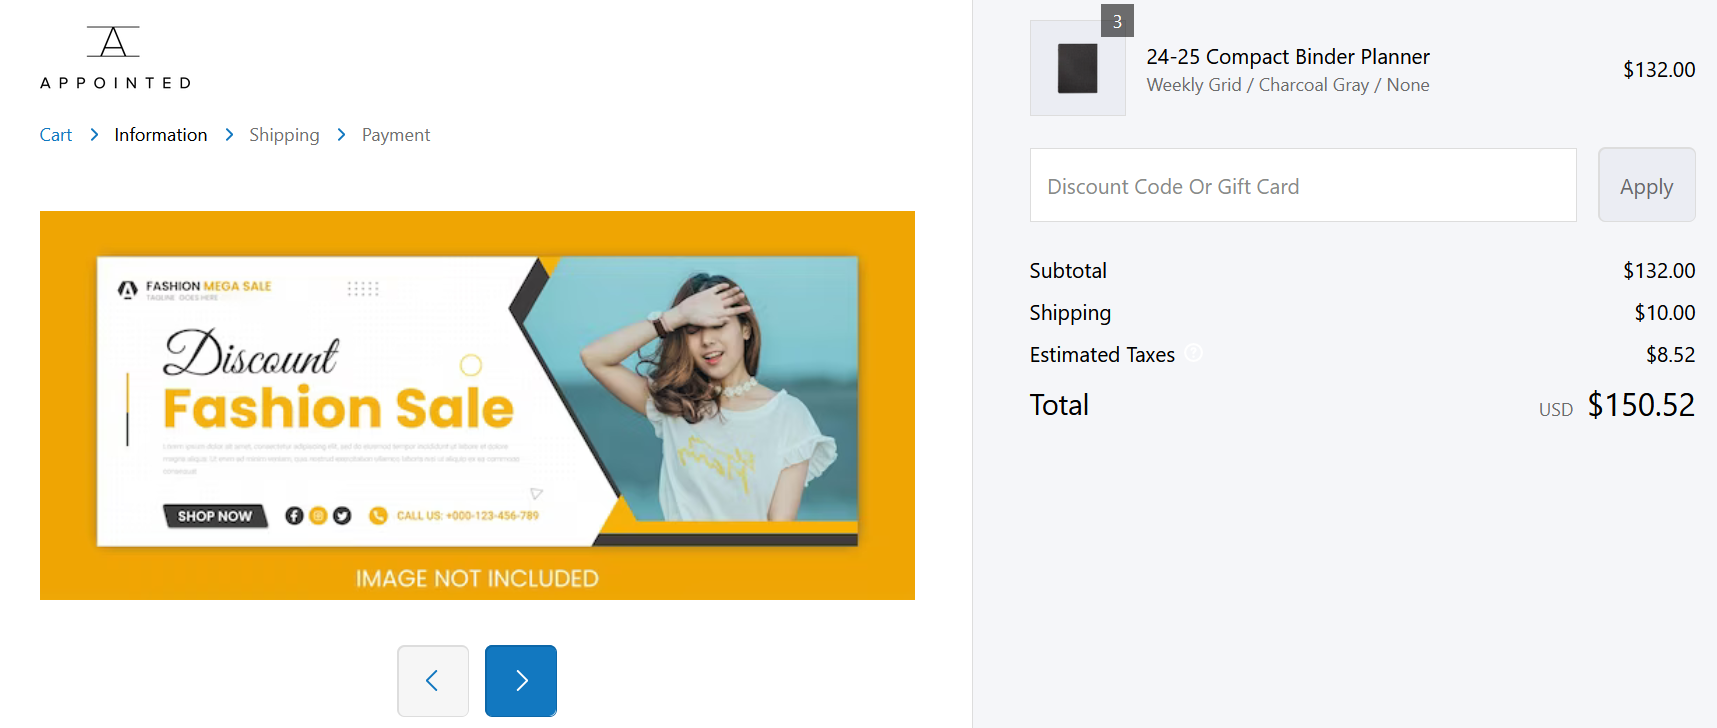Click the Appointed logo
The image size is (1717, 728).
115,58
